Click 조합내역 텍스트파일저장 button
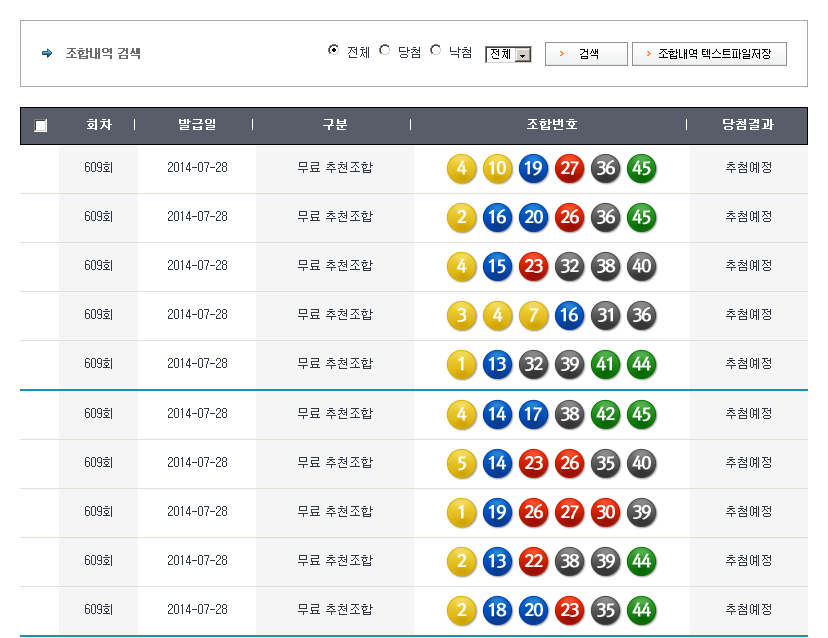 [x=709, y=54]
